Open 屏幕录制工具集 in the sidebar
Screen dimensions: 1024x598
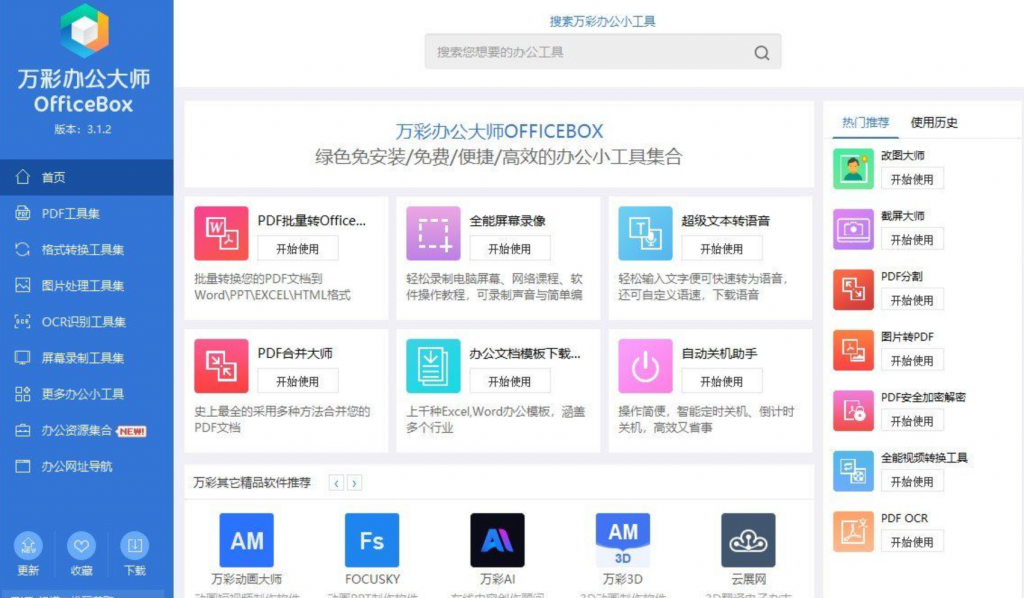coord(87,358)
